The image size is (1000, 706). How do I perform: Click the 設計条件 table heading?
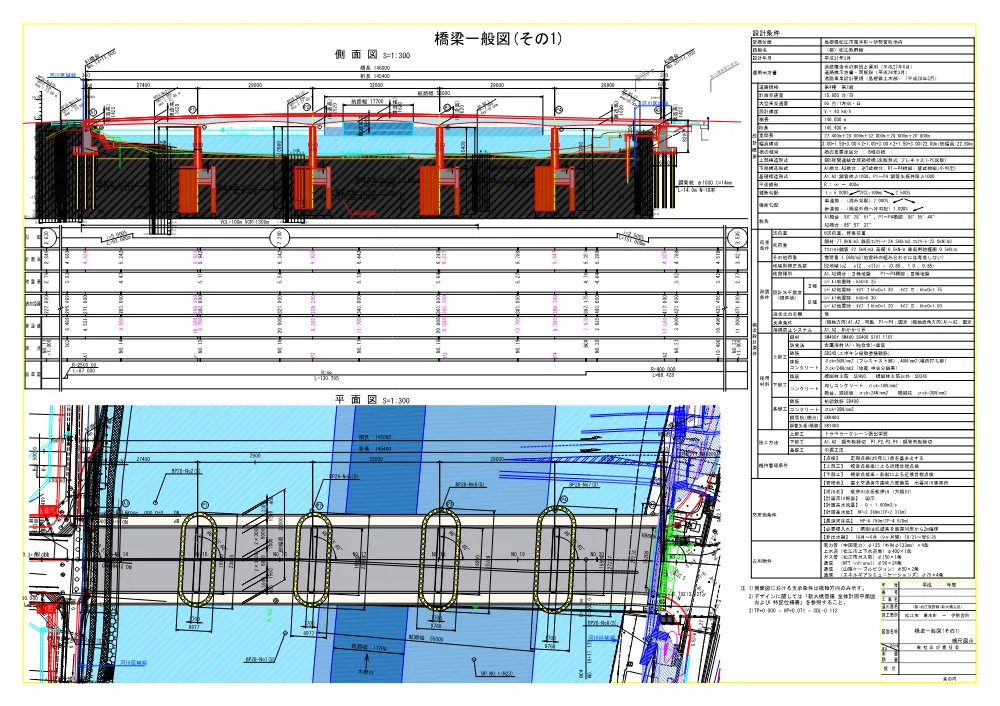click(766, 33)
